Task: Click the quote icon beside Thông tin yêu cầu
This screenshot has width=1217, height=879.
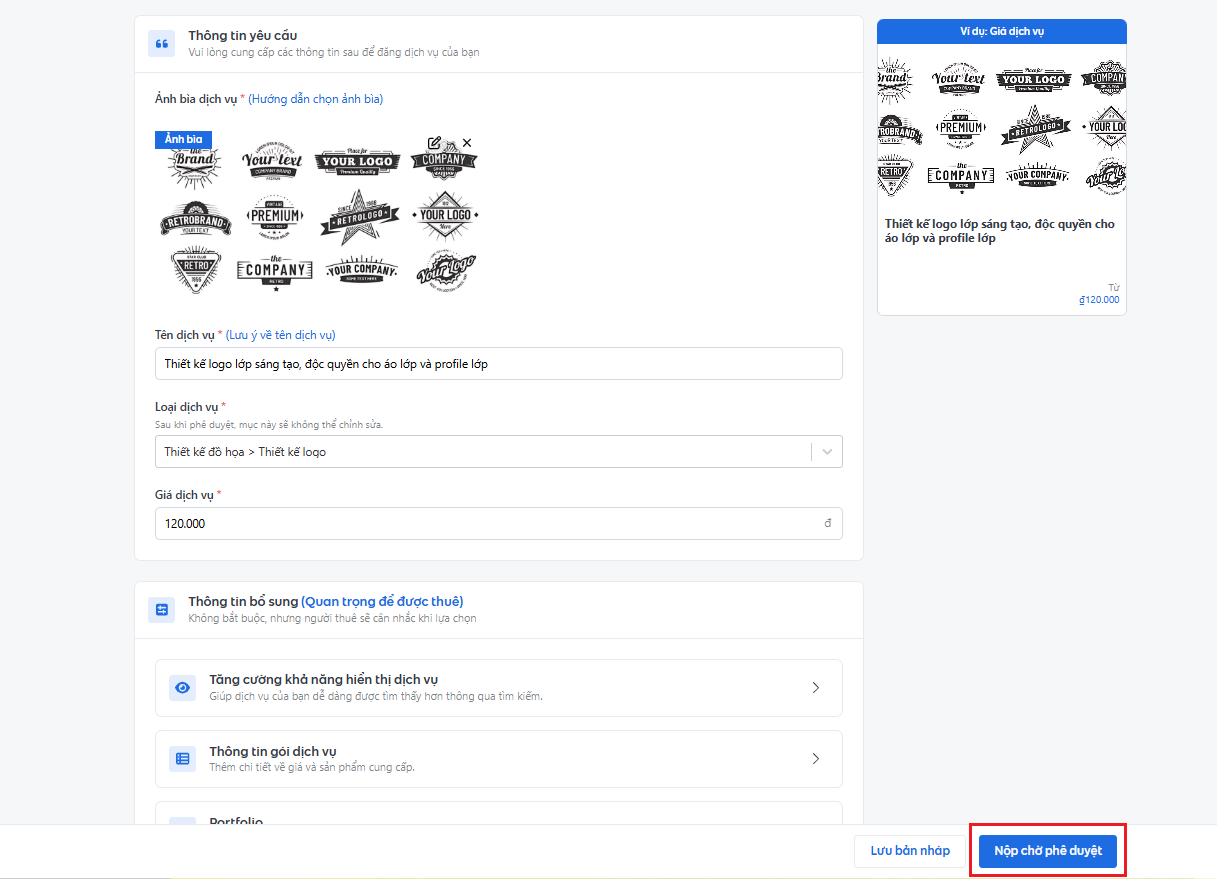Action: [161, 43]
